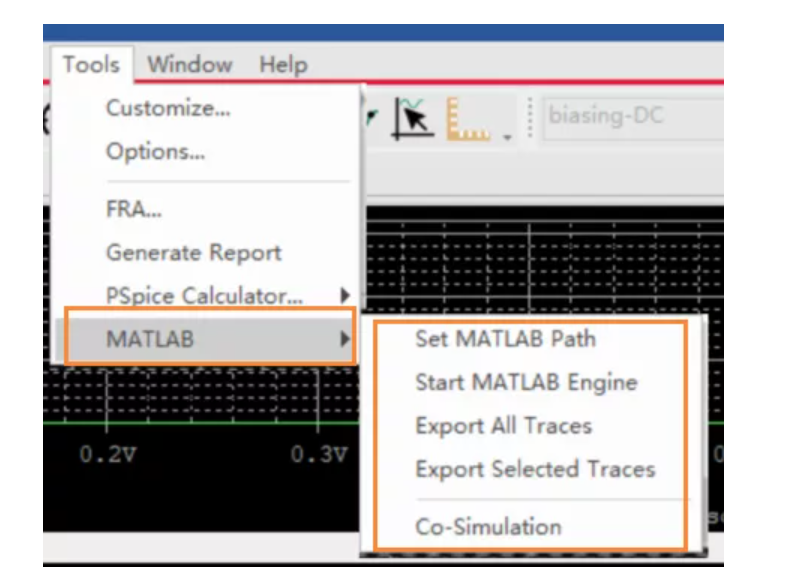Open the Tools menu
Viewport: 801px width, 579px height.
[91, 65]
